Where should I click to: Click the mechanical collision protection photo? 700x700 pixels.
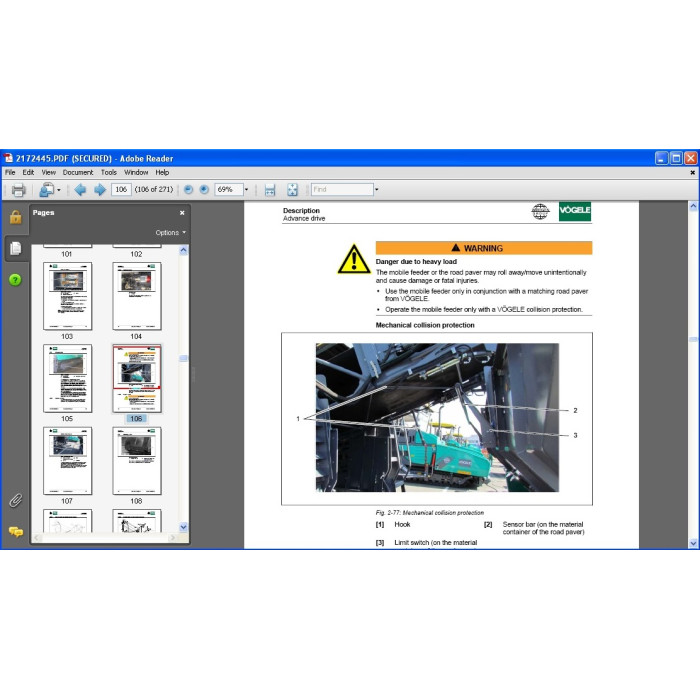[x=437, y=417]
